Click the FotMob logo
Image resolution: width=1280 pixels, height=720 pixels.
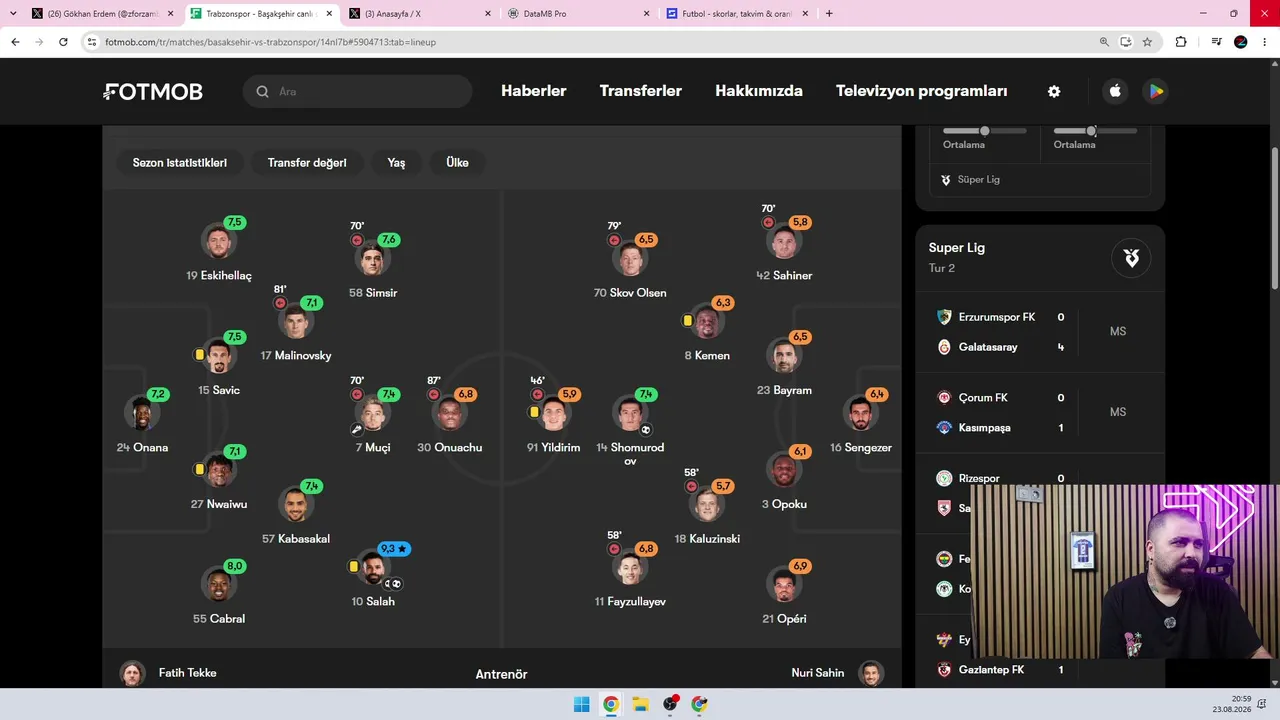153,91
